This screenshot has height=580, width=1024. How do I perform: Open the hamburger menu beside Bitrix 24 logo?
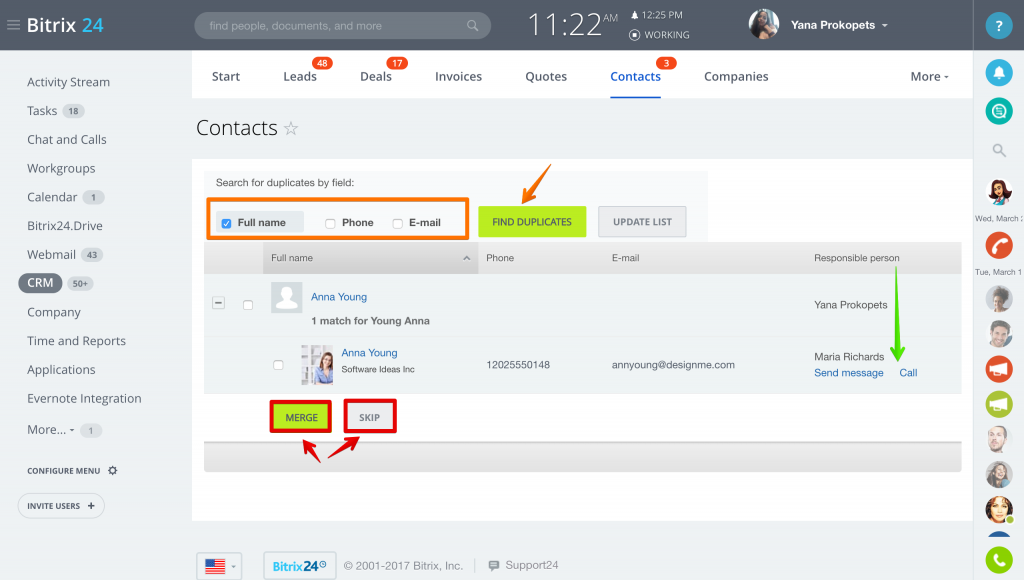pyautogui.click(x=13, y=25)
